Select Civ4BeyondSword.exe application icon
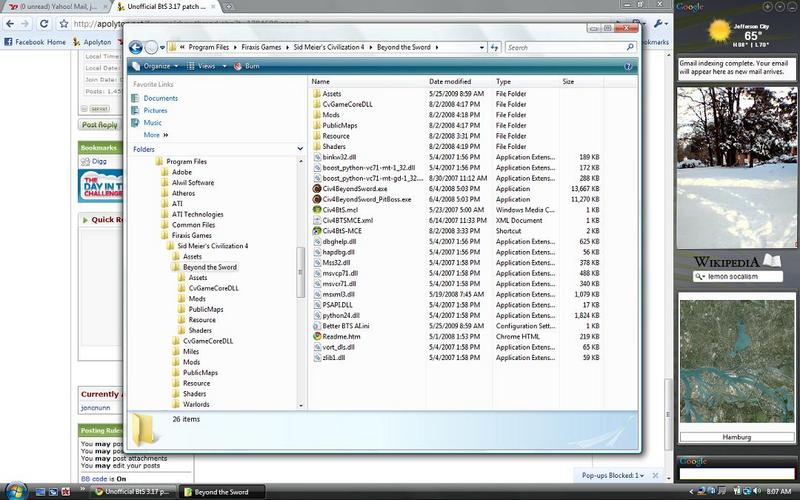The image size is (800, 500). point(317,189)
